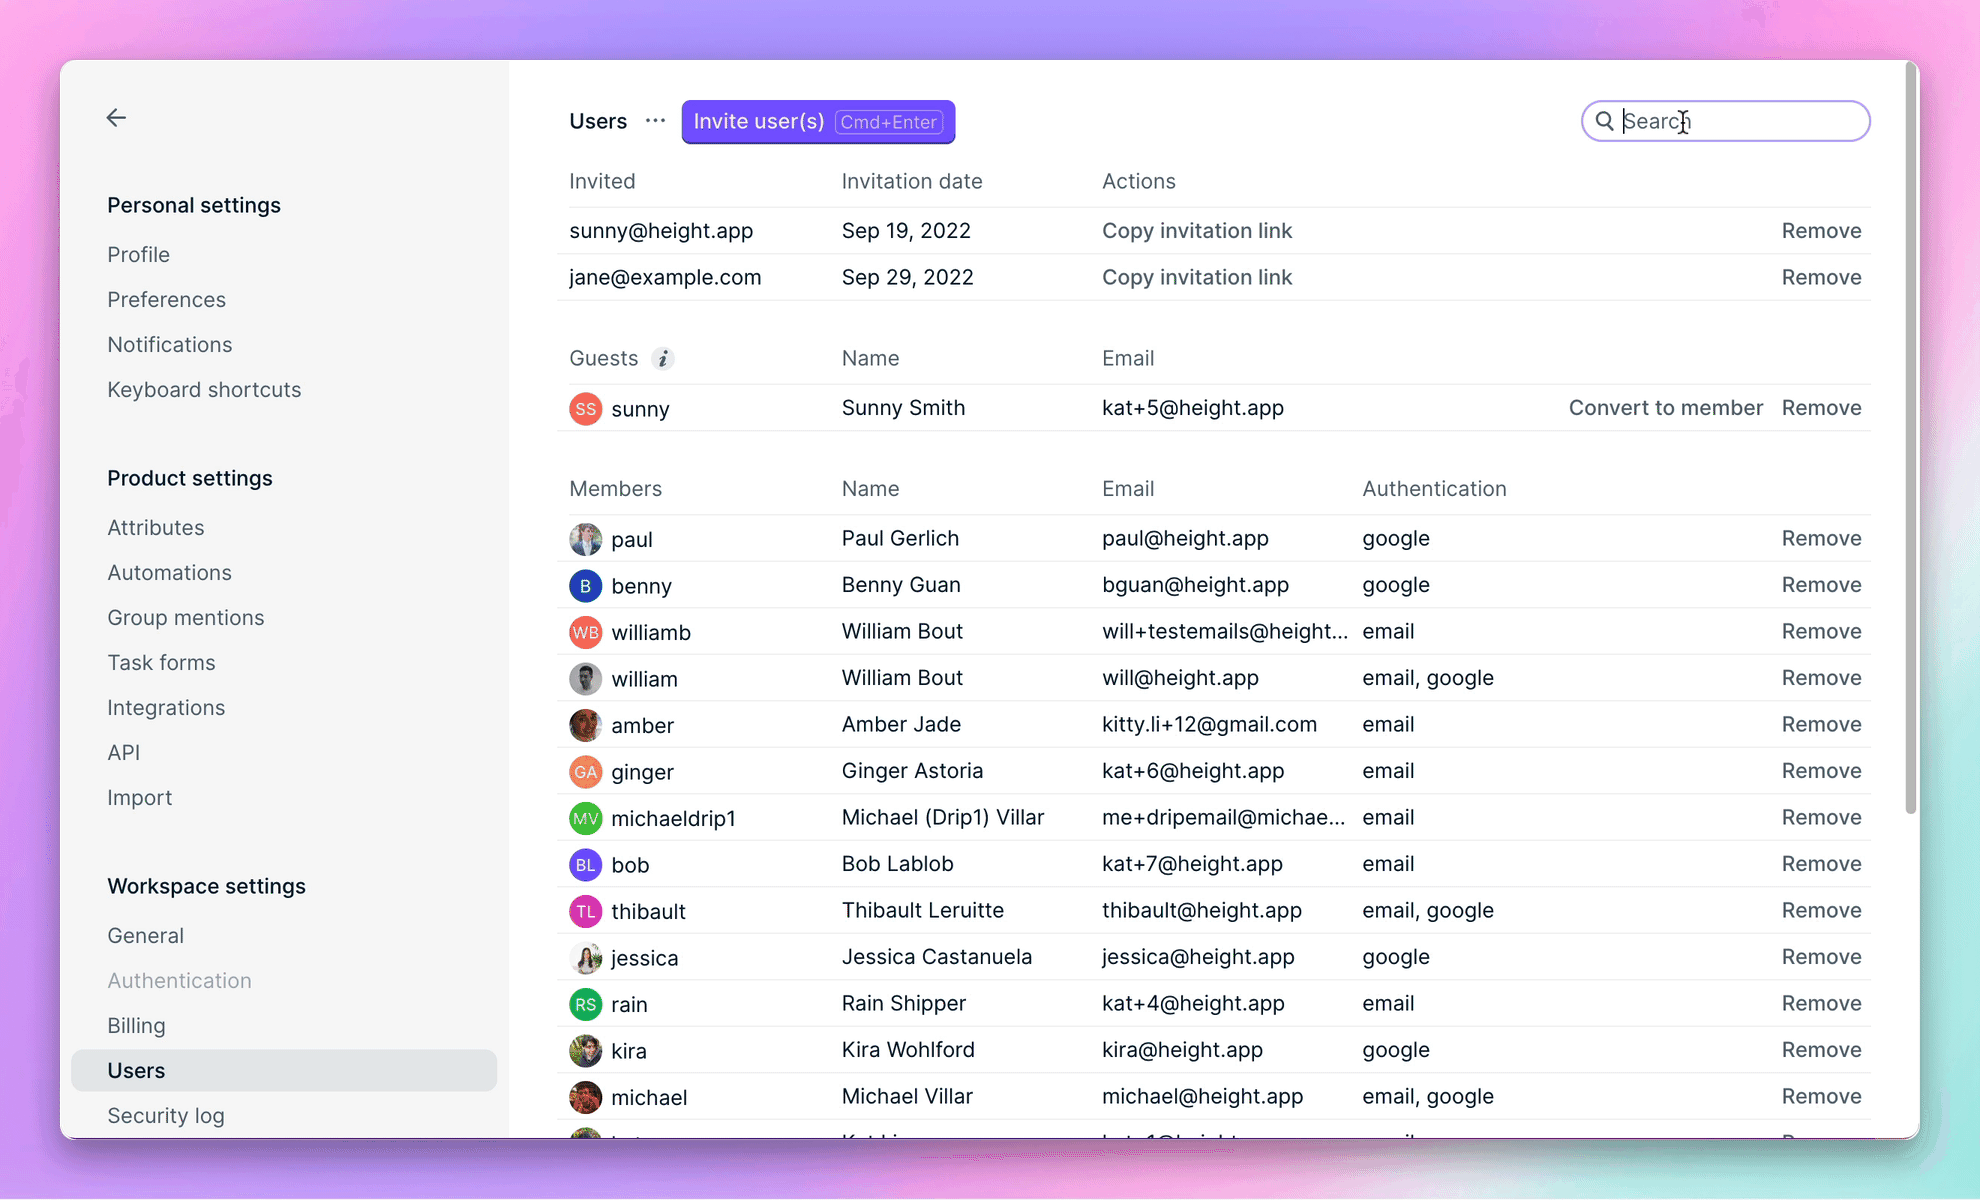Click the Invite user(s) button

(818, 122)
